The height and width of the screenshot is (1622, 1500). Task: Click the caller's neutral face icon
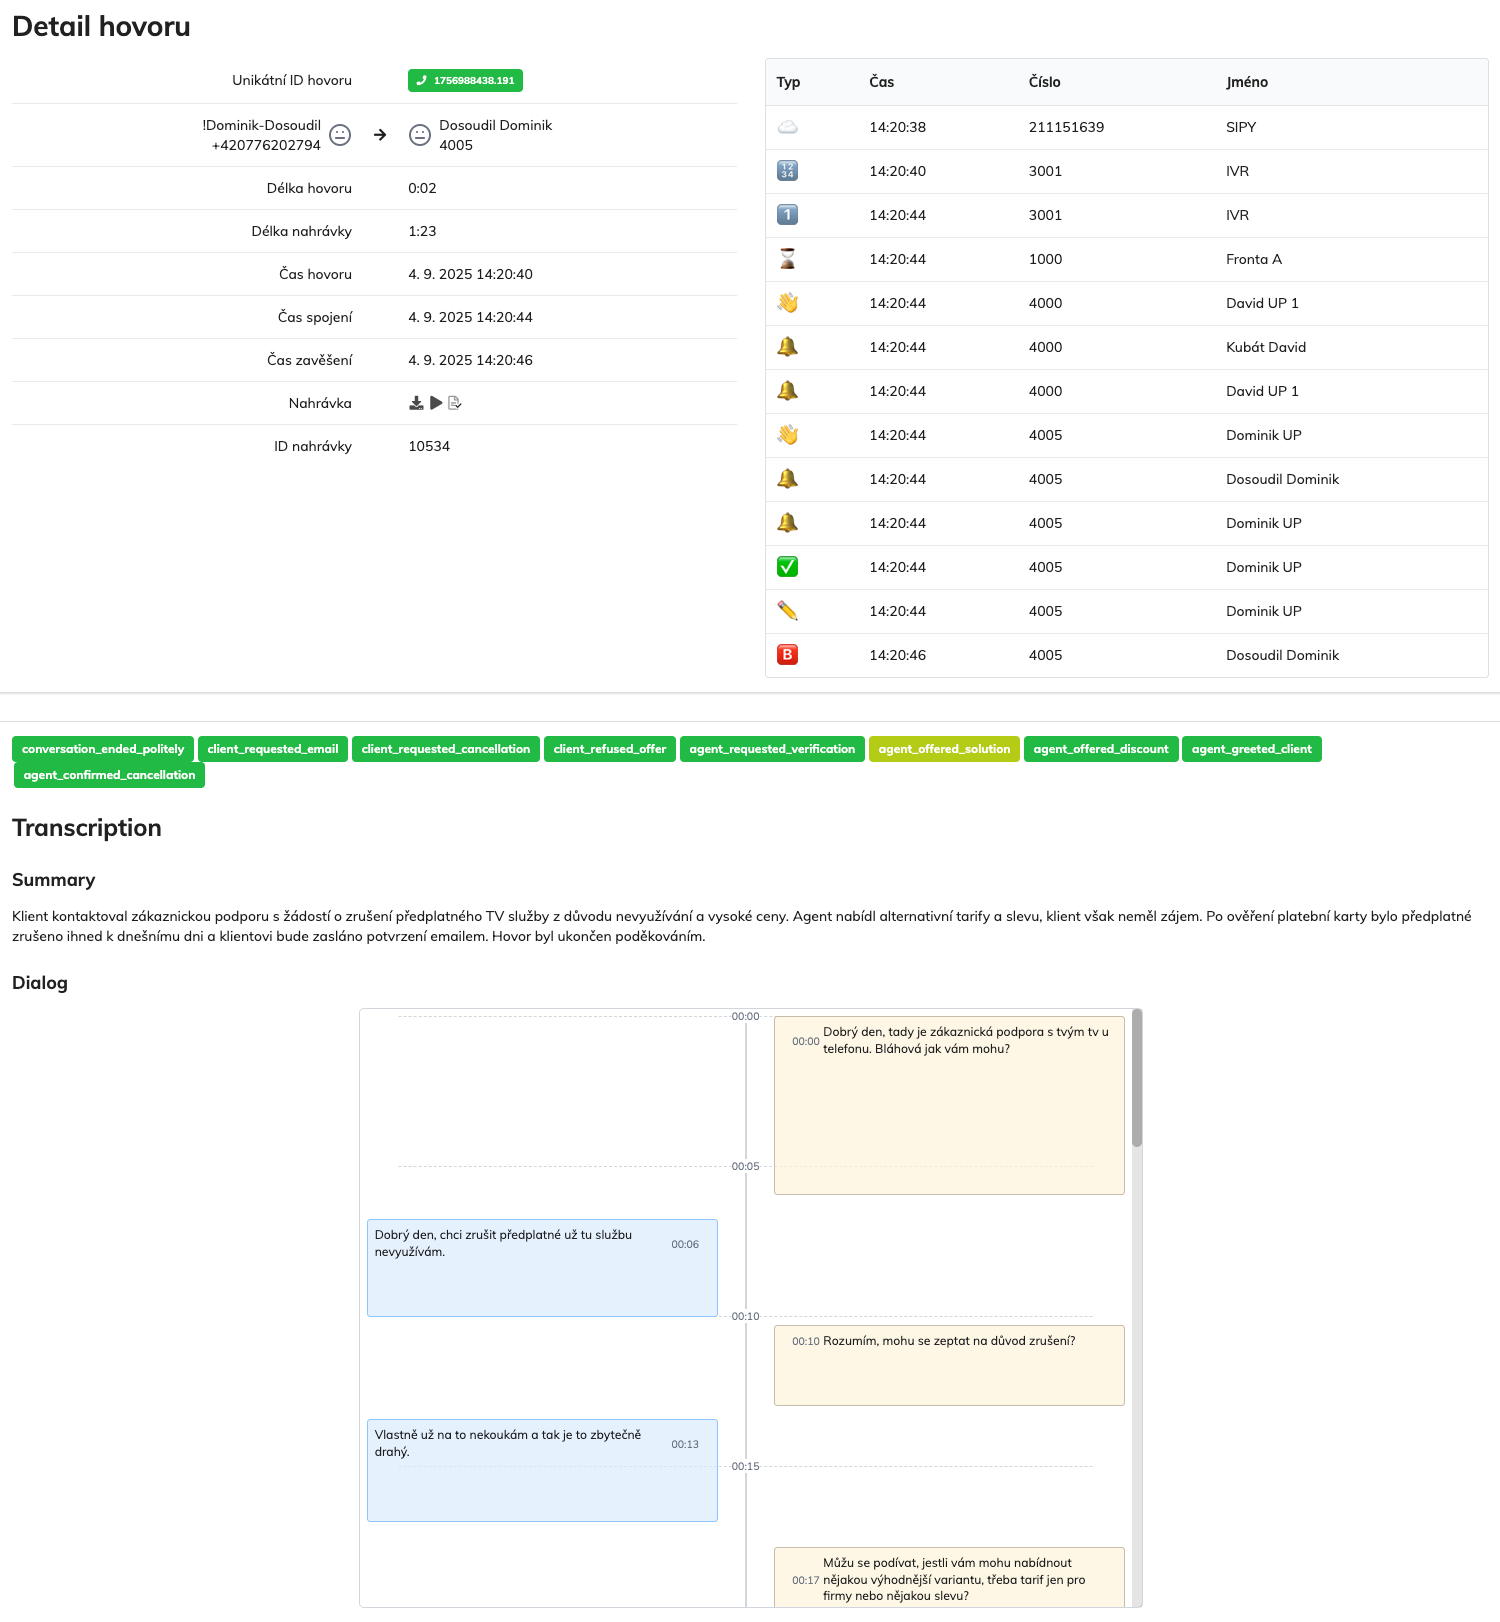click(x=340, y=135)
